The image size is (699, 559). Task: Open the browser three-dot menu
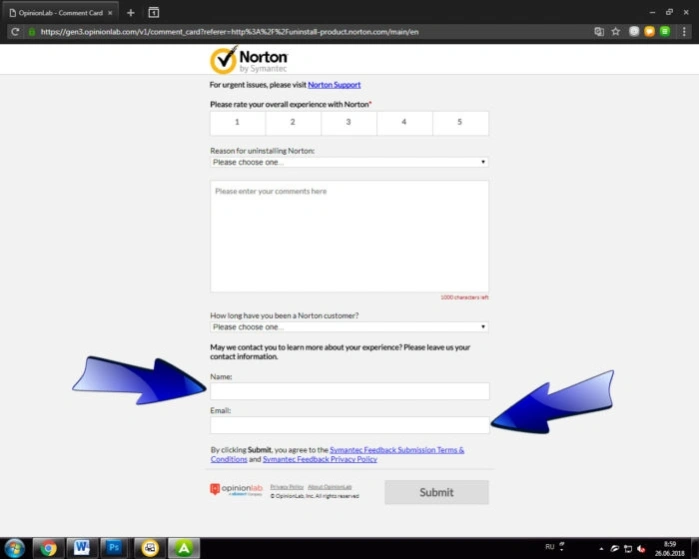(x=684, y=32)
